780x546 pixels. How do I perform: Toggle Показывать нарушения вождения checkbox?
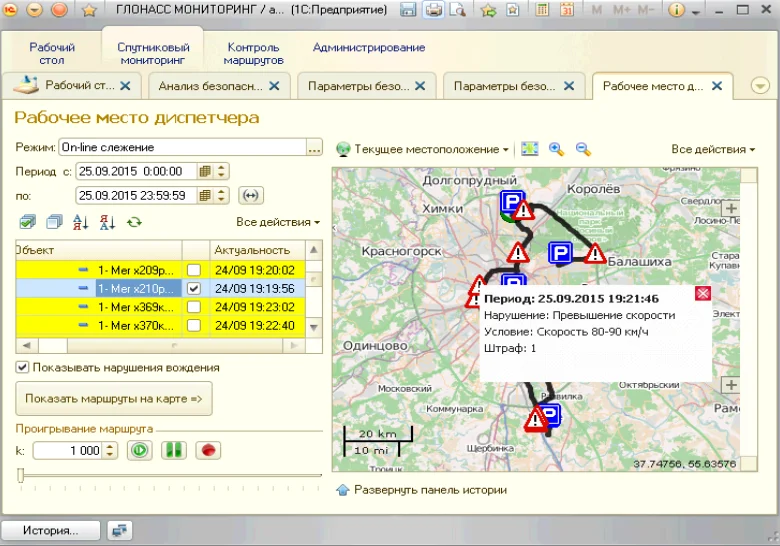click(x=22, y=367)
